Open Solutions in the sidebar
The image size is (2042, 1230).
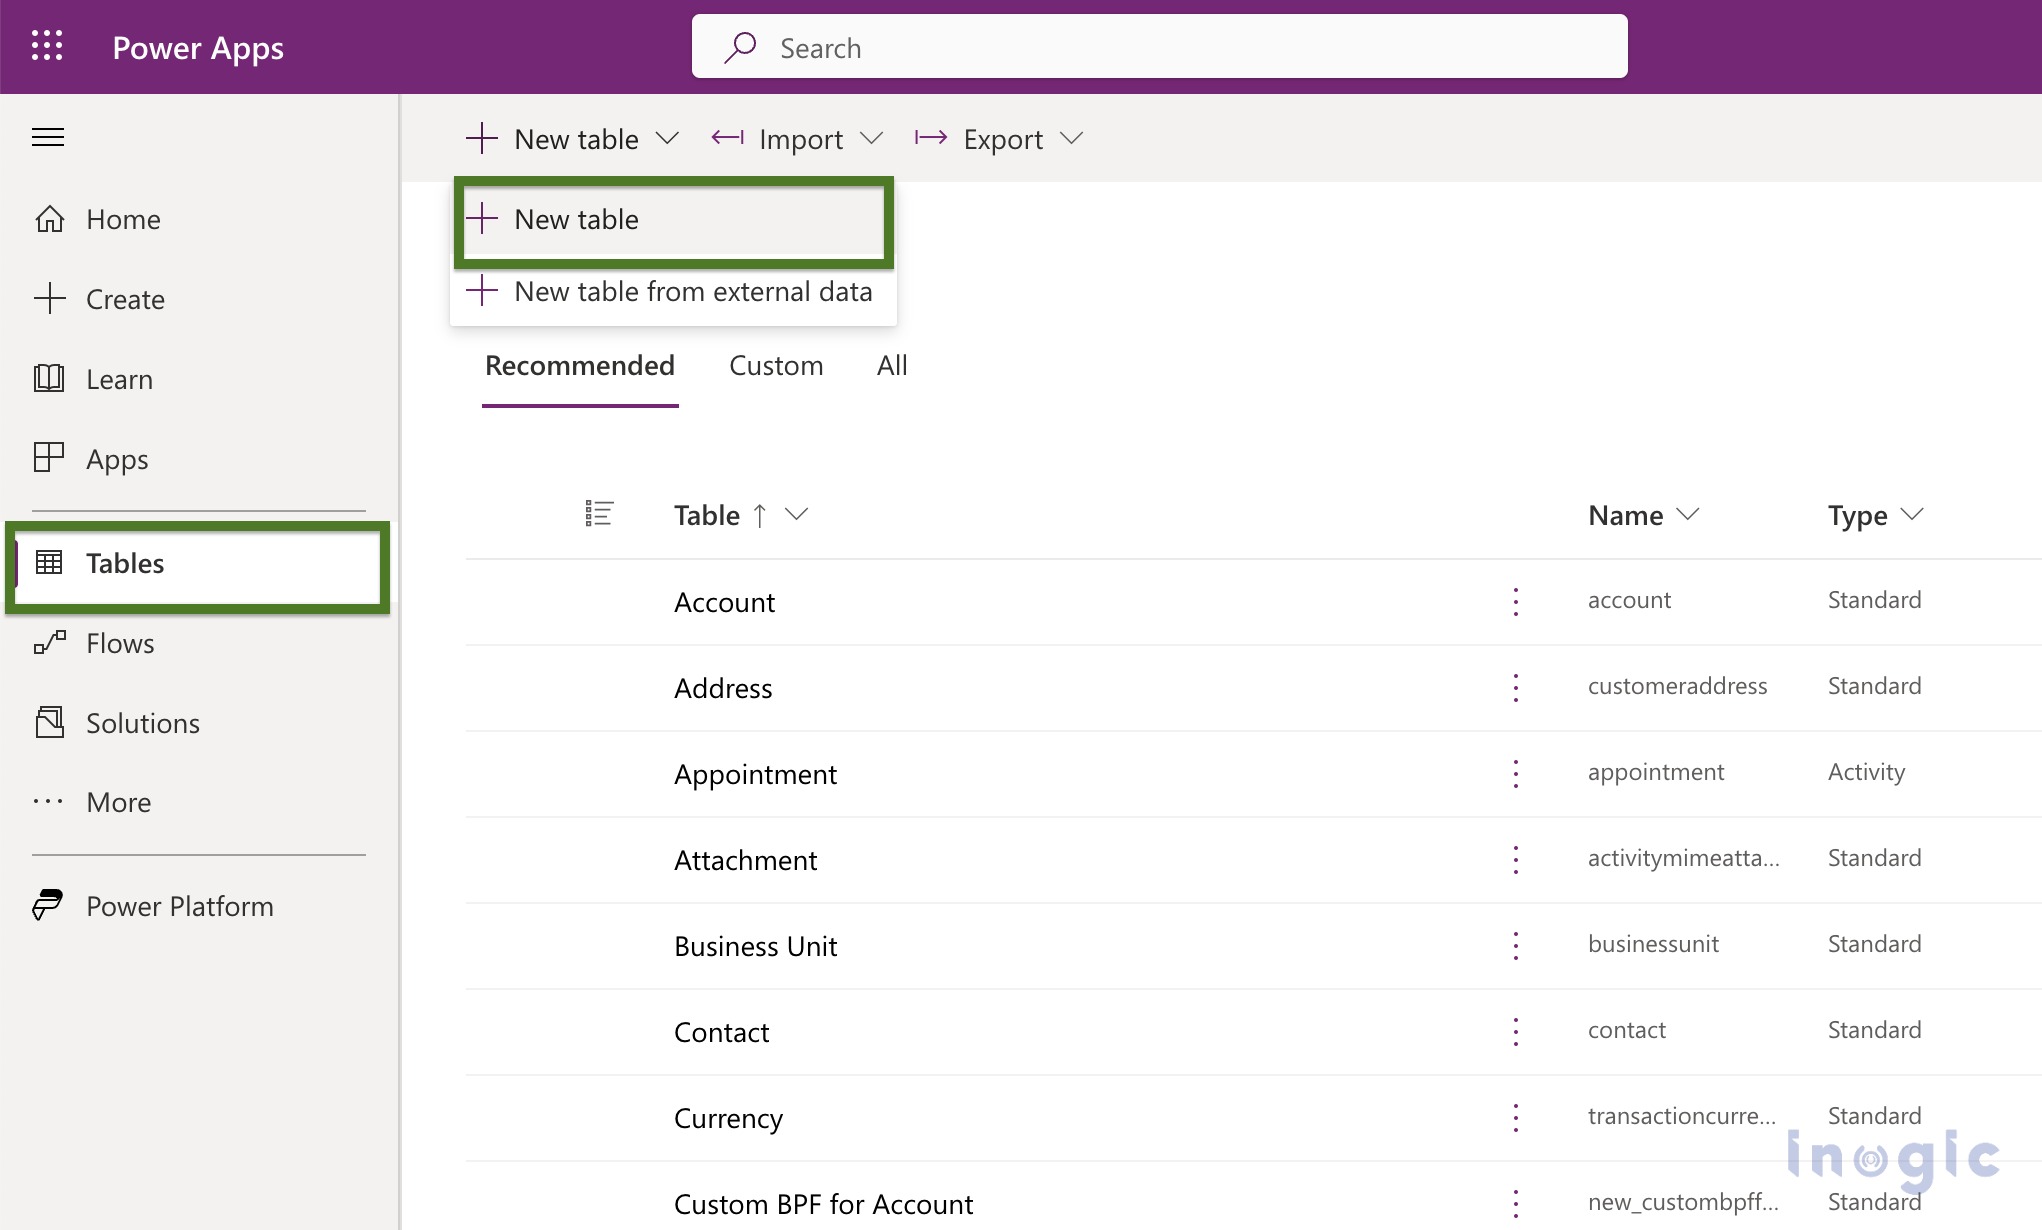coord(143,723)
